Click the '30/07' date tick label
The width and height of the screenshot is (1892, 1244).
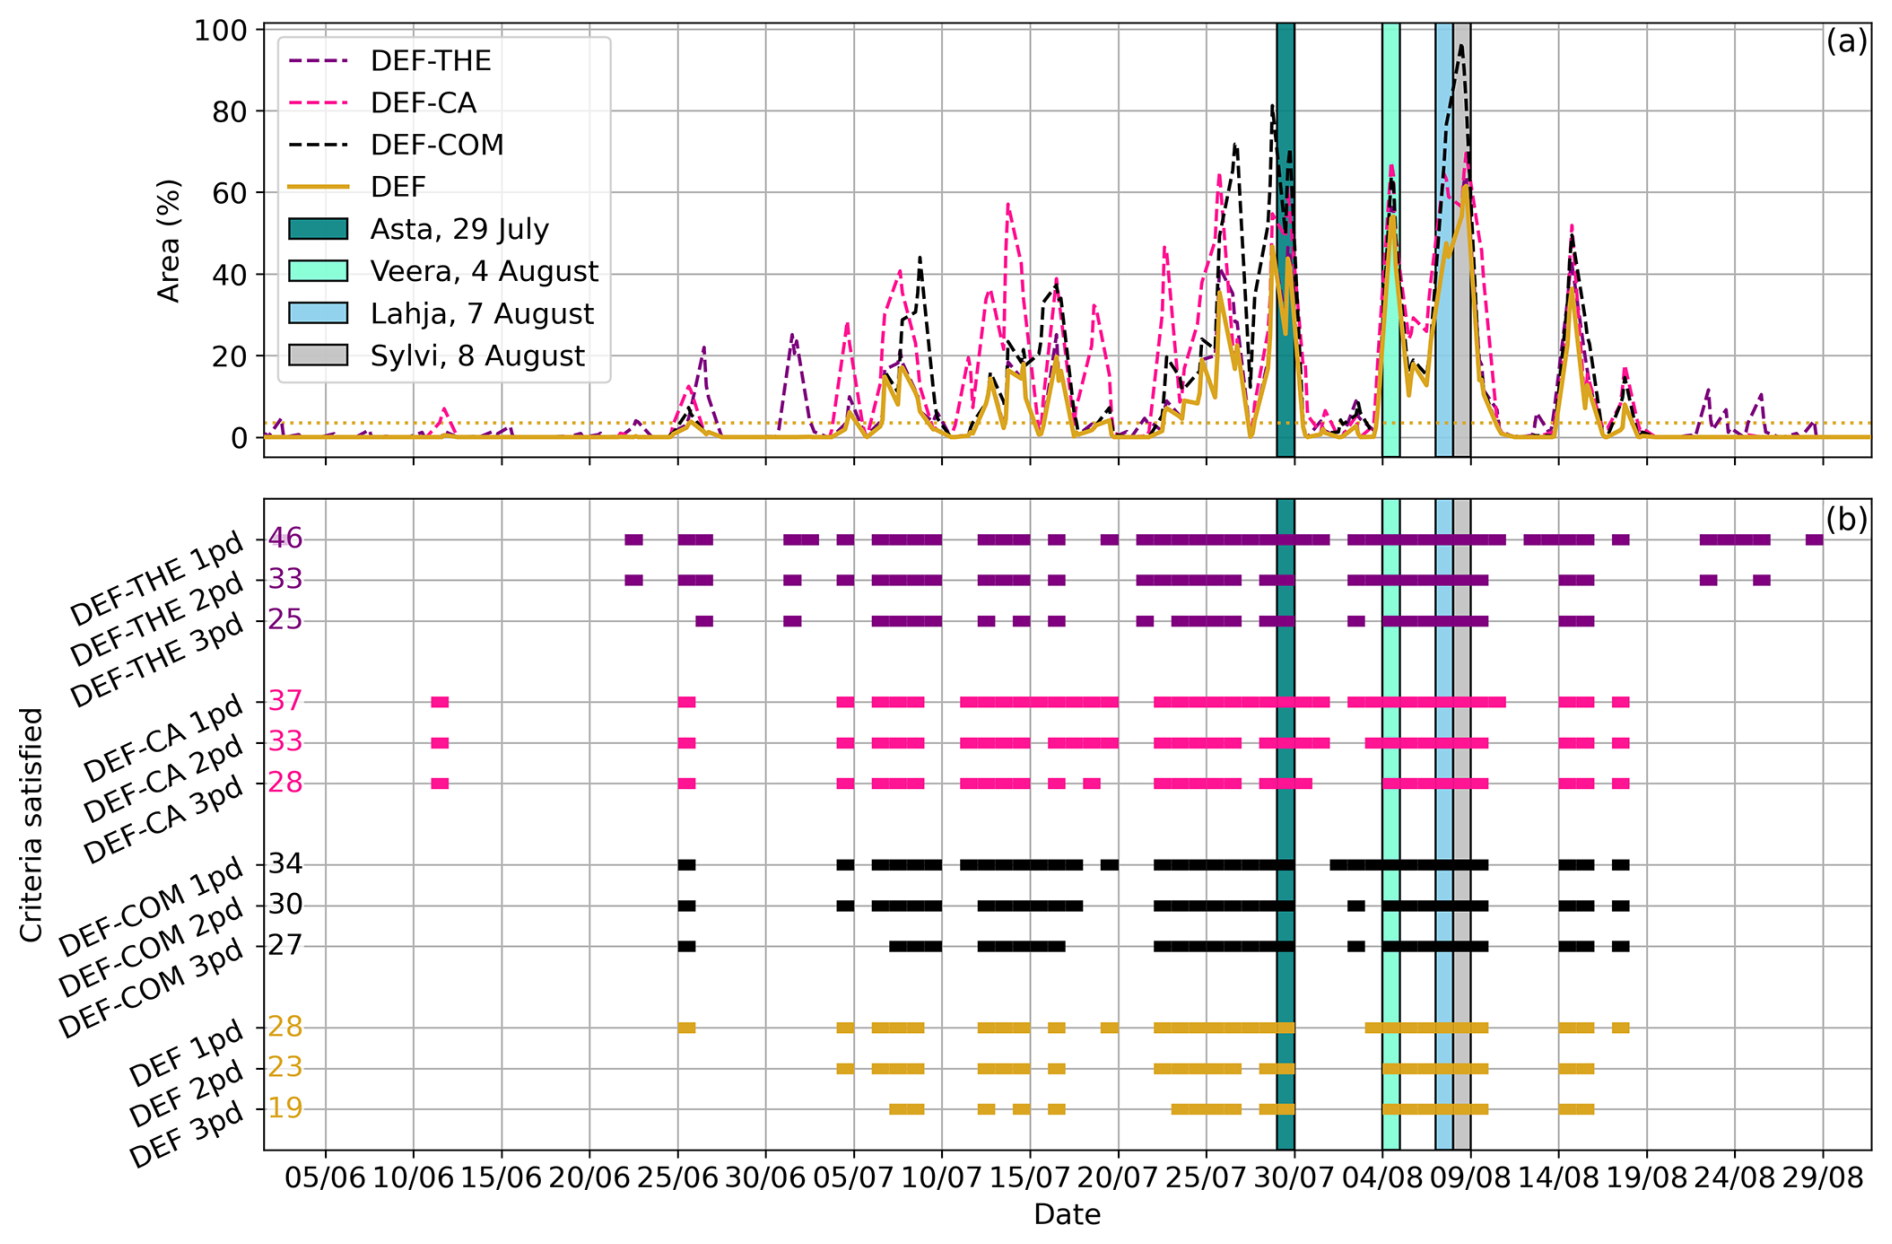[1294, 1178]
